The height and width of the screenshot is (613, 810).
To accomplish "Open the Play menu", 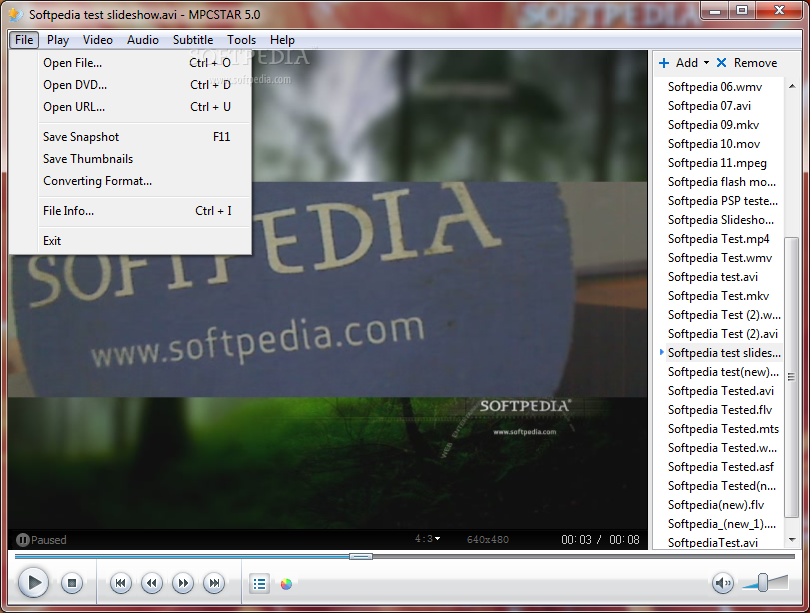I will pyautogui.click(x=58, y=40).
